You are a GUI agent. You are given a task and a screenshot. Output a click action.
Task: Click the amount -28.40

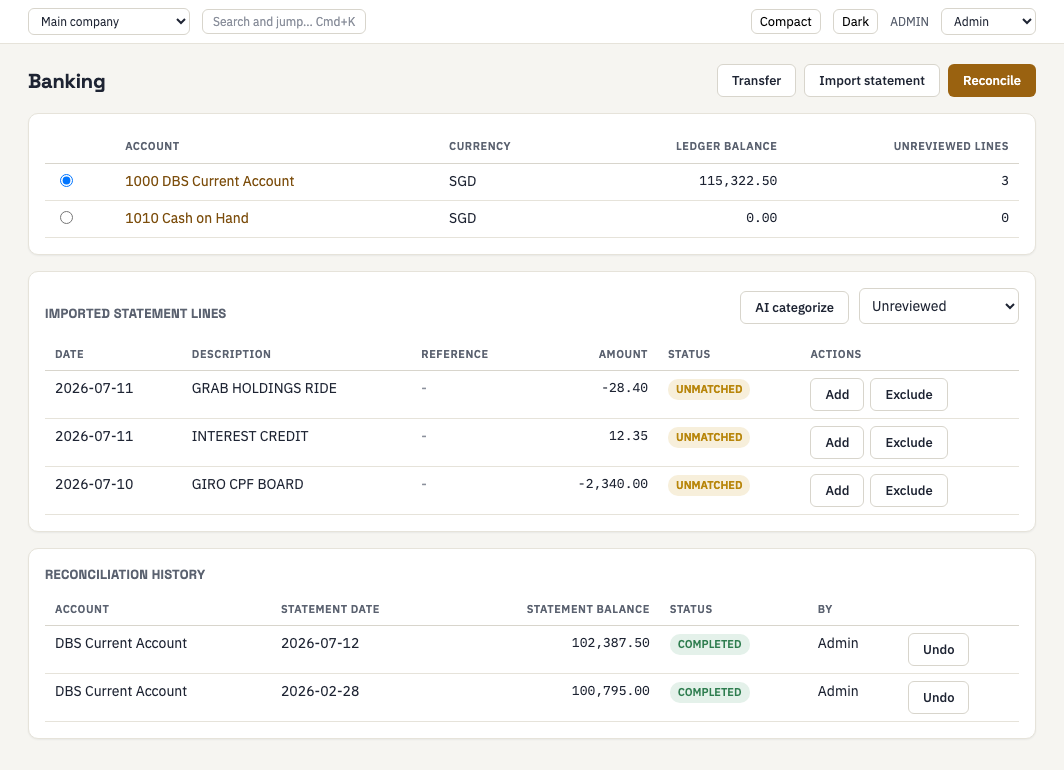(x=624, y=388)
